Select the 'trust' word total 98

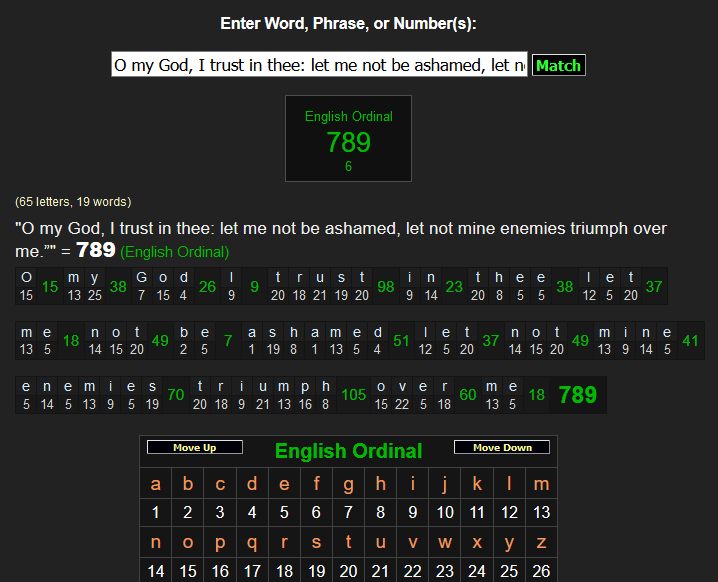[x=385, y=286]
